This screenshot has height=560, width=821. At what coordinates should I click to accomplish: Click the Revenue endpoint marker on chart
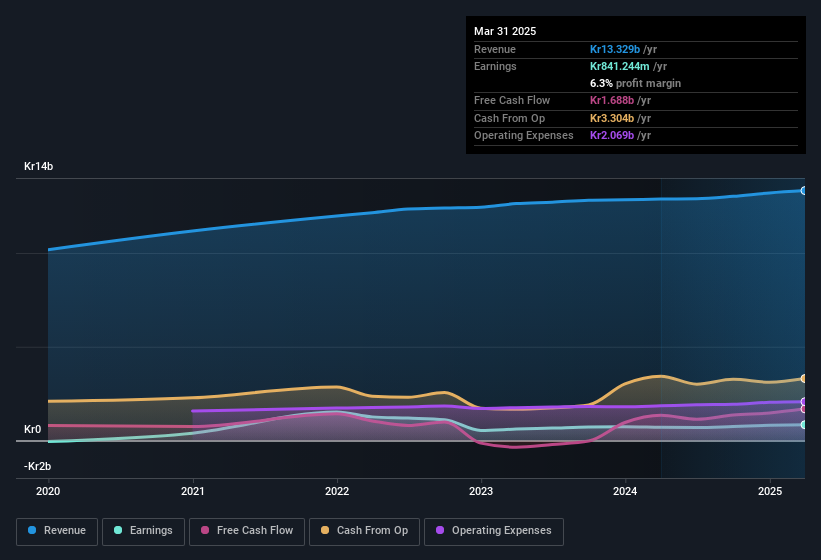point(804,191)
